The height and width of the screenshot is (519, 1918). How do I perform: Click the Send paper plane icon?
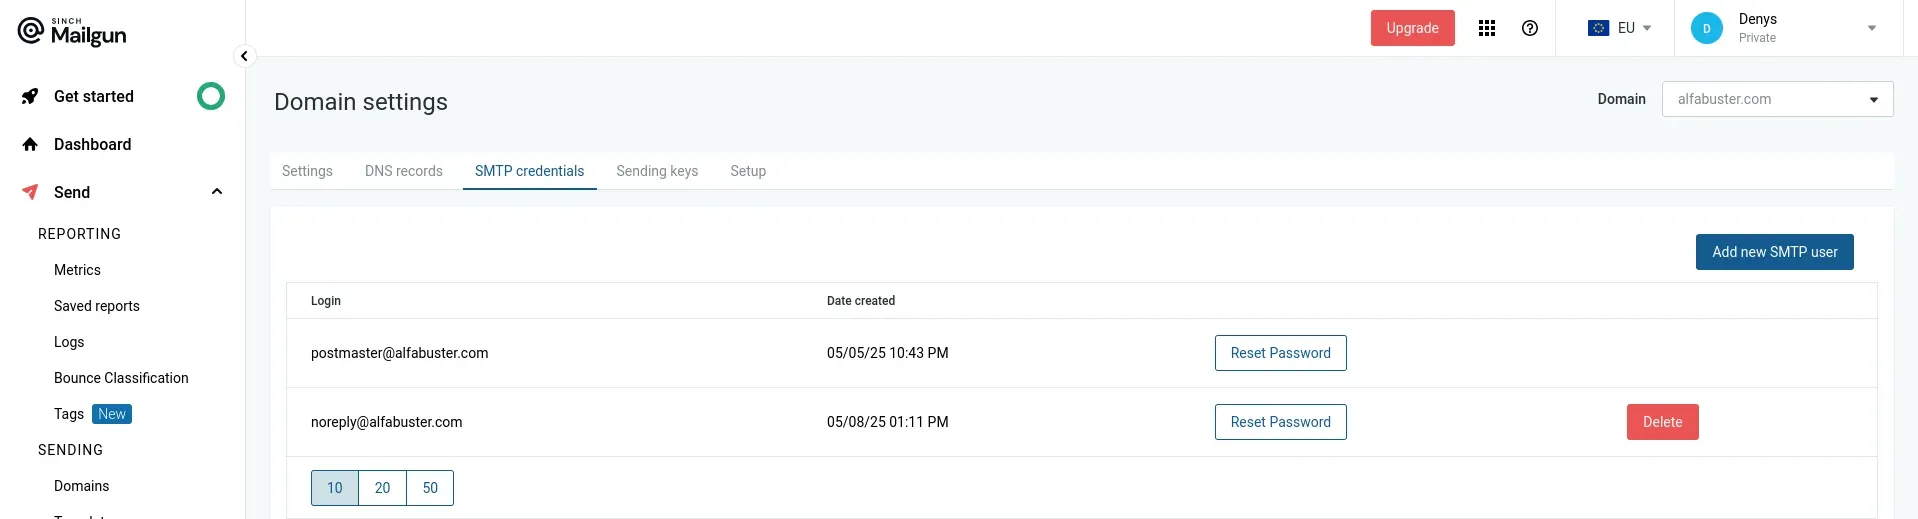[x=30, y=192]
